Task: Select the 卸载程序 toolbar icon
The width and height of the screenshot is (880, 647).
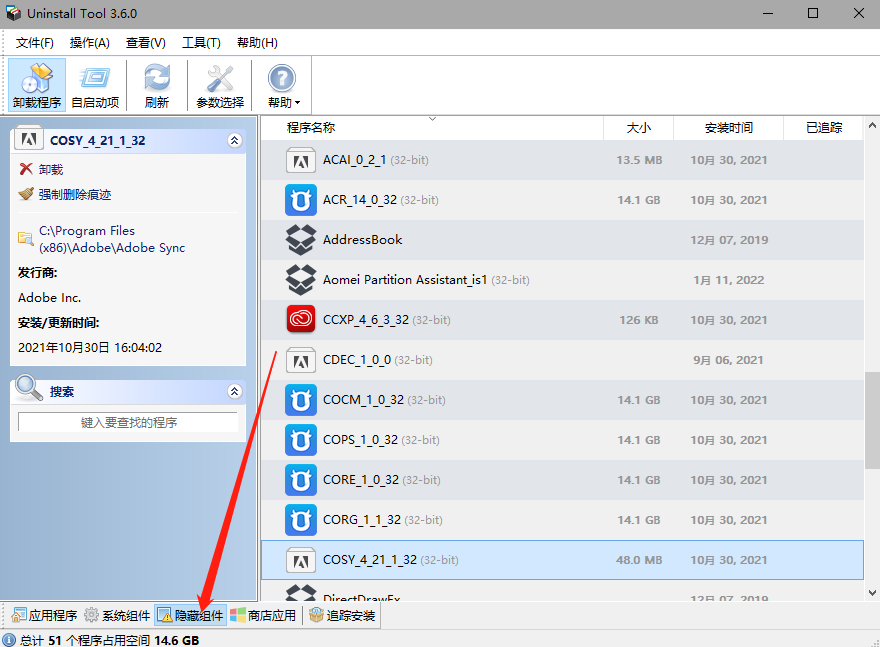Action: pyautogui.click(x=37, y=85)
